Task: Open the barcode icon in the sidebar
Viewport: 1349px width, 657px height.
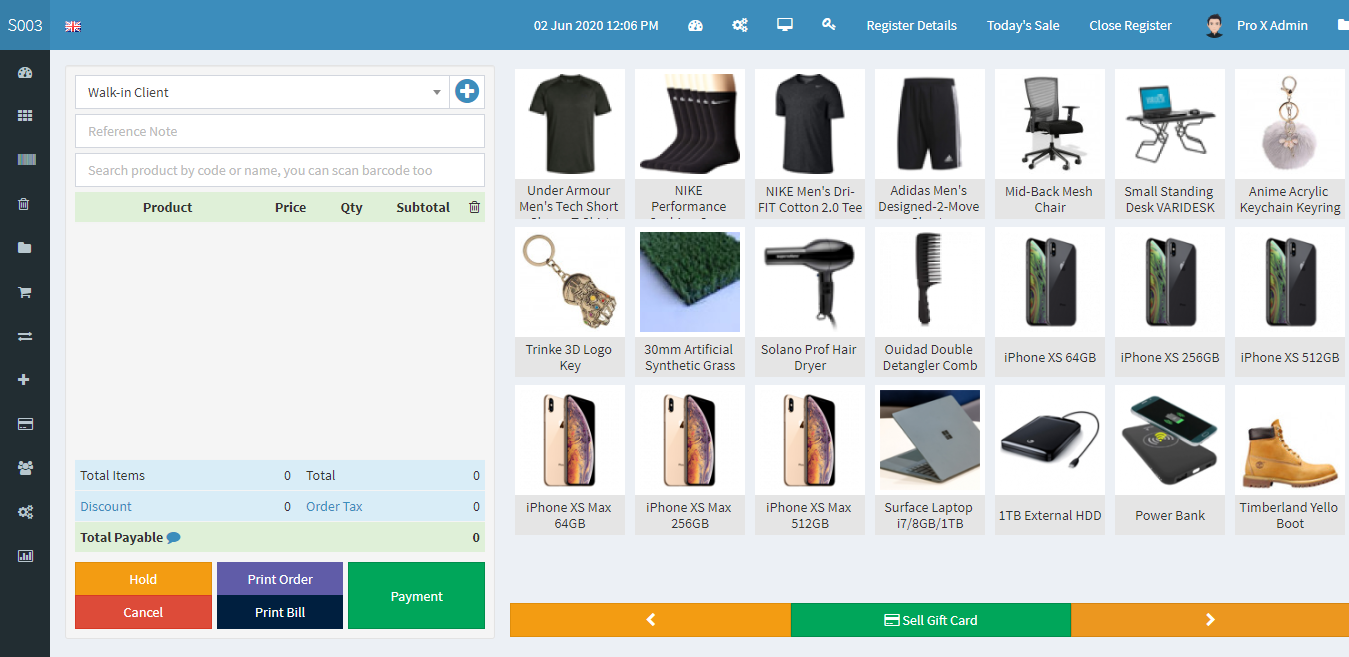Action: 25,160
